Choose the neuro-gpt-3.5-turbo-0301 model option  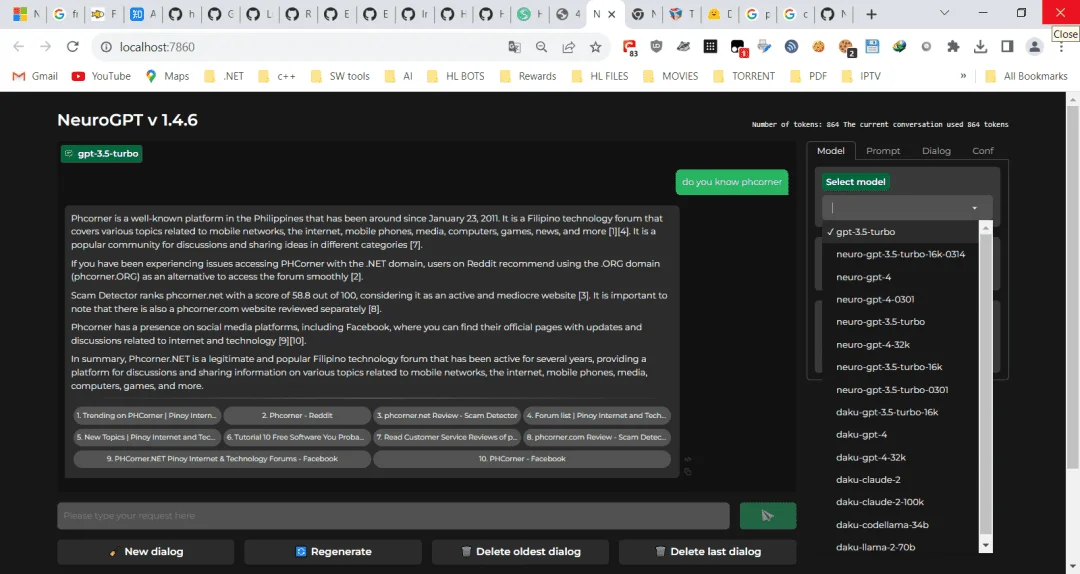900,389
